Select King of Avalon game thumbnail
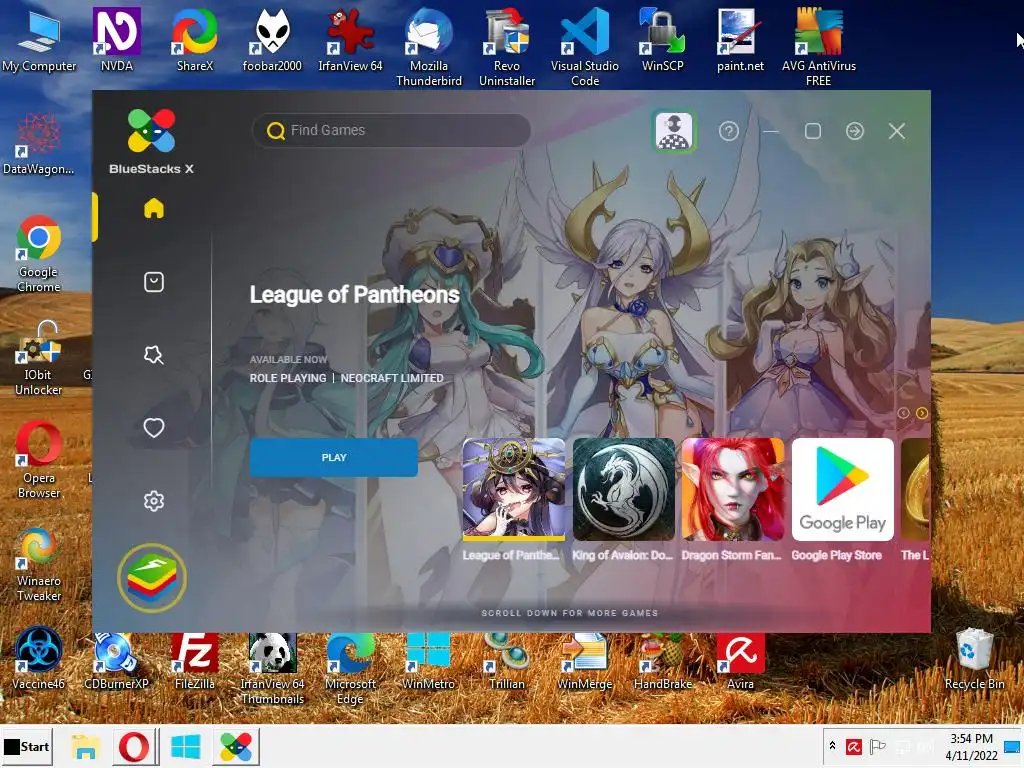Screen dimensions: 1024x768 pos(624,489)
